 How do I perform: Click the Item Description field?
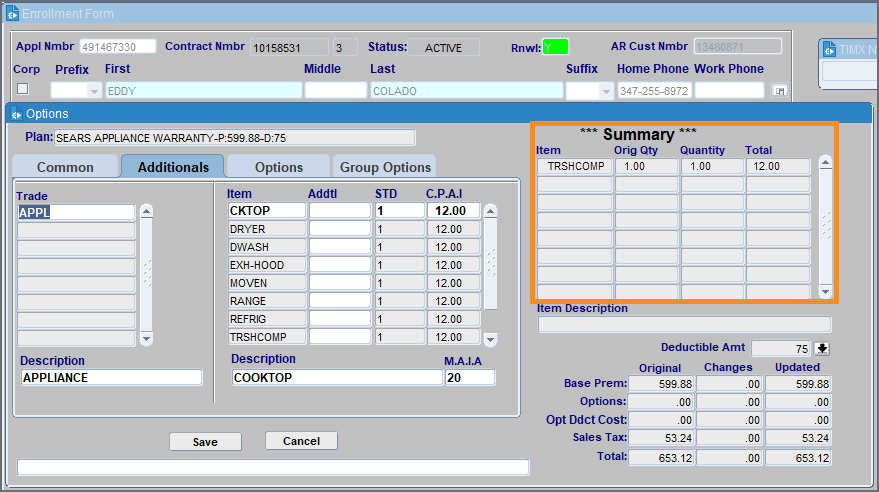684,324
